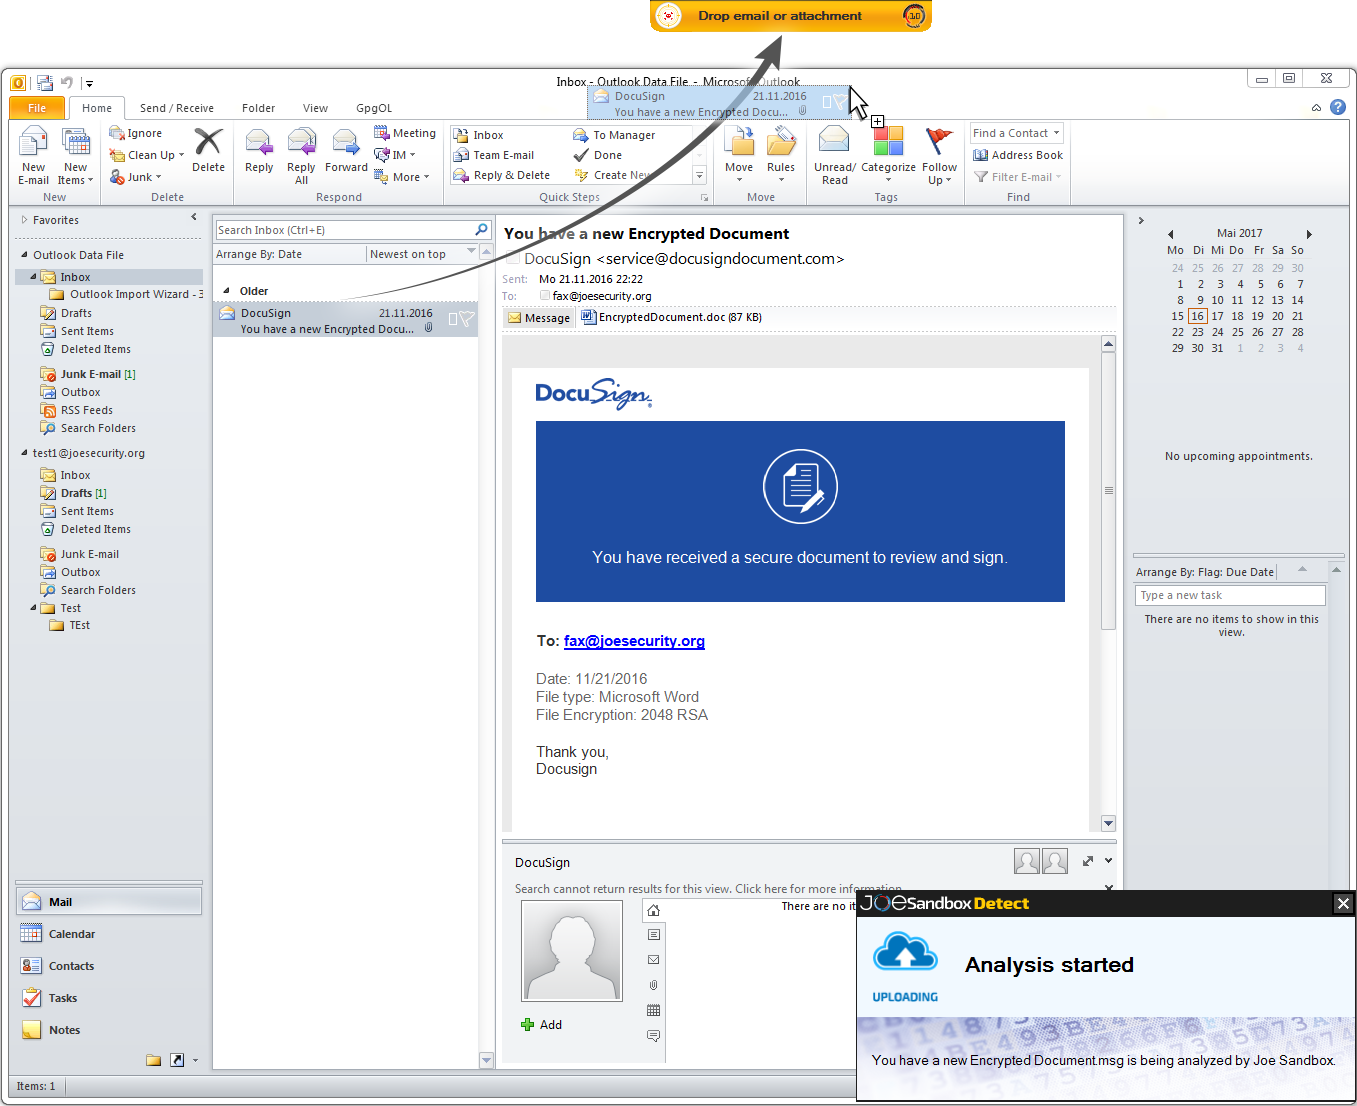
Task: Select date 16 in the calendar
Action: coord(1197,316)
